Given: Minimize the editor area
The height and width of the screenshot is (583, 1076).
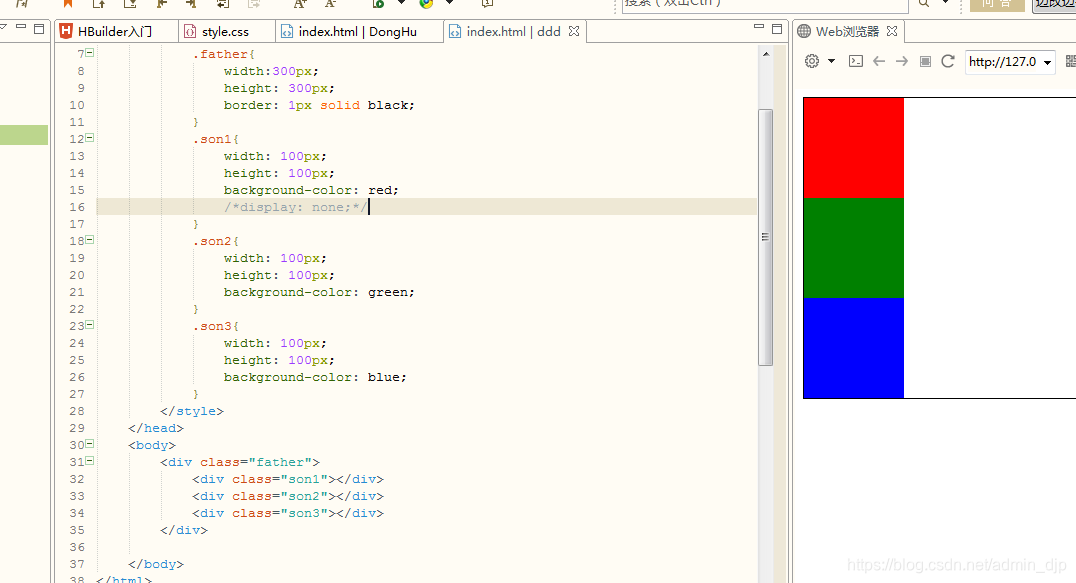Looking at the screenshot, I should click(x=758, y=27).
